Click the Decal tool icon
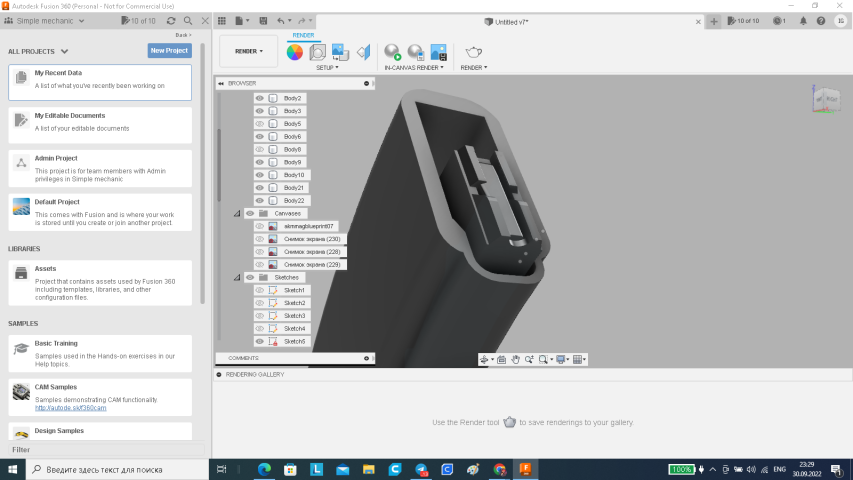 pos(340,52)
